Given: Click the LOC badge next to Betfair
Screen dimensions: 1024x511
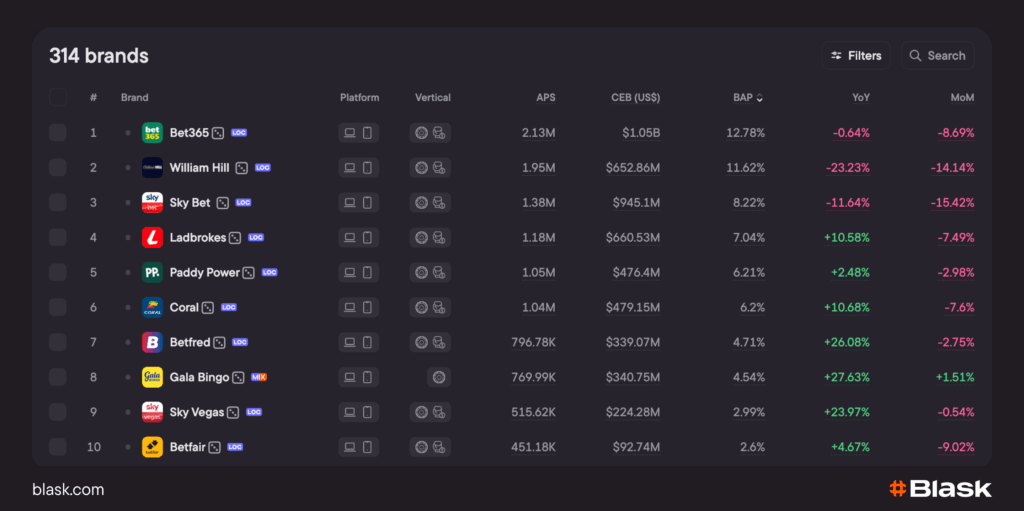Looking at the screenshot, I should [235, 447].
